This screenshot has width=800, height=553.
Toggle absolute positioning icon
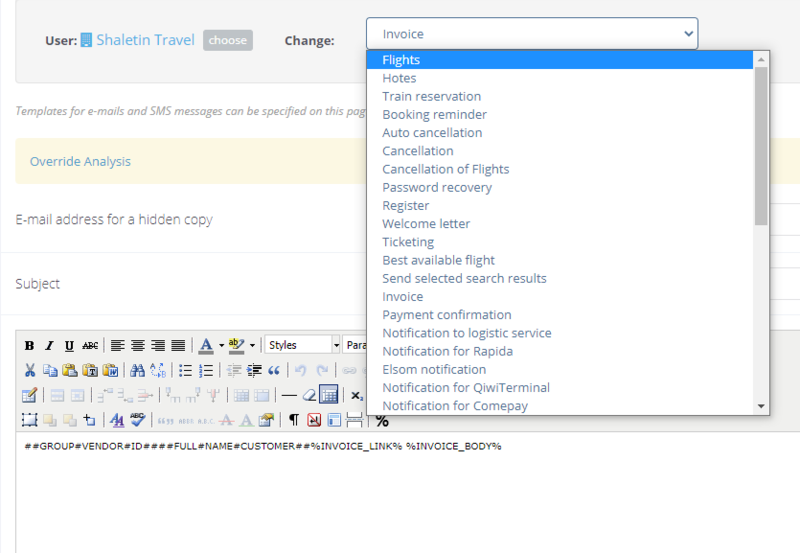pyautogui.click(x=90, y=420)
